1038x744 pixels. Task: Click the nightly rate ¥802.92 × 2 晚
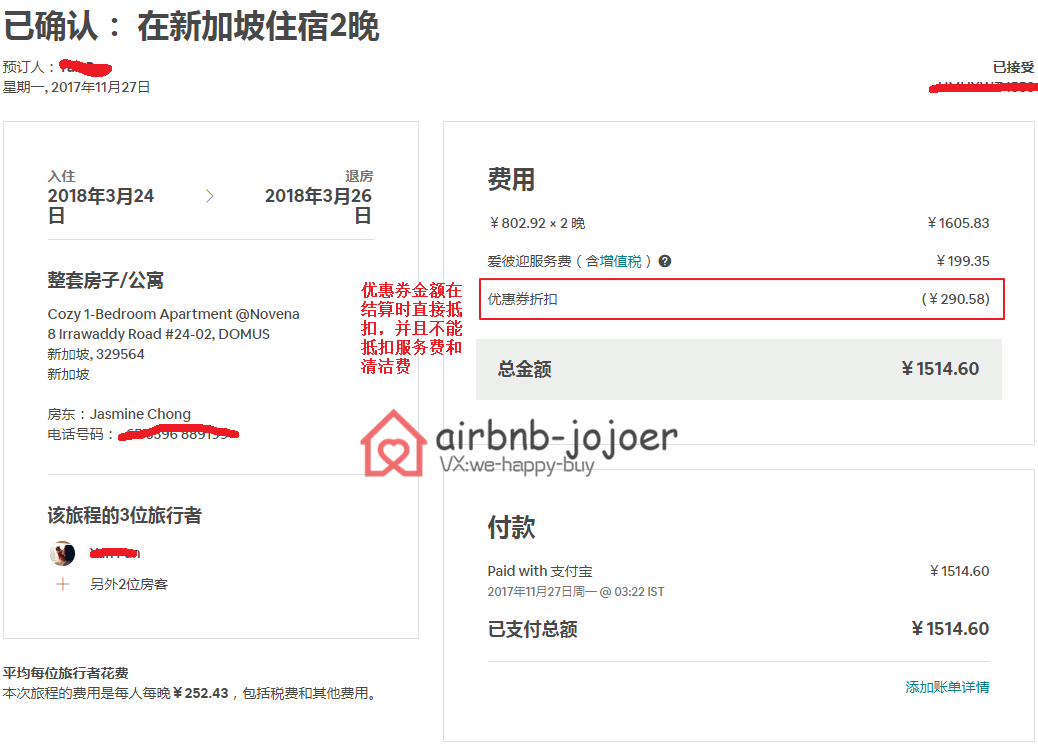(537, 223)
